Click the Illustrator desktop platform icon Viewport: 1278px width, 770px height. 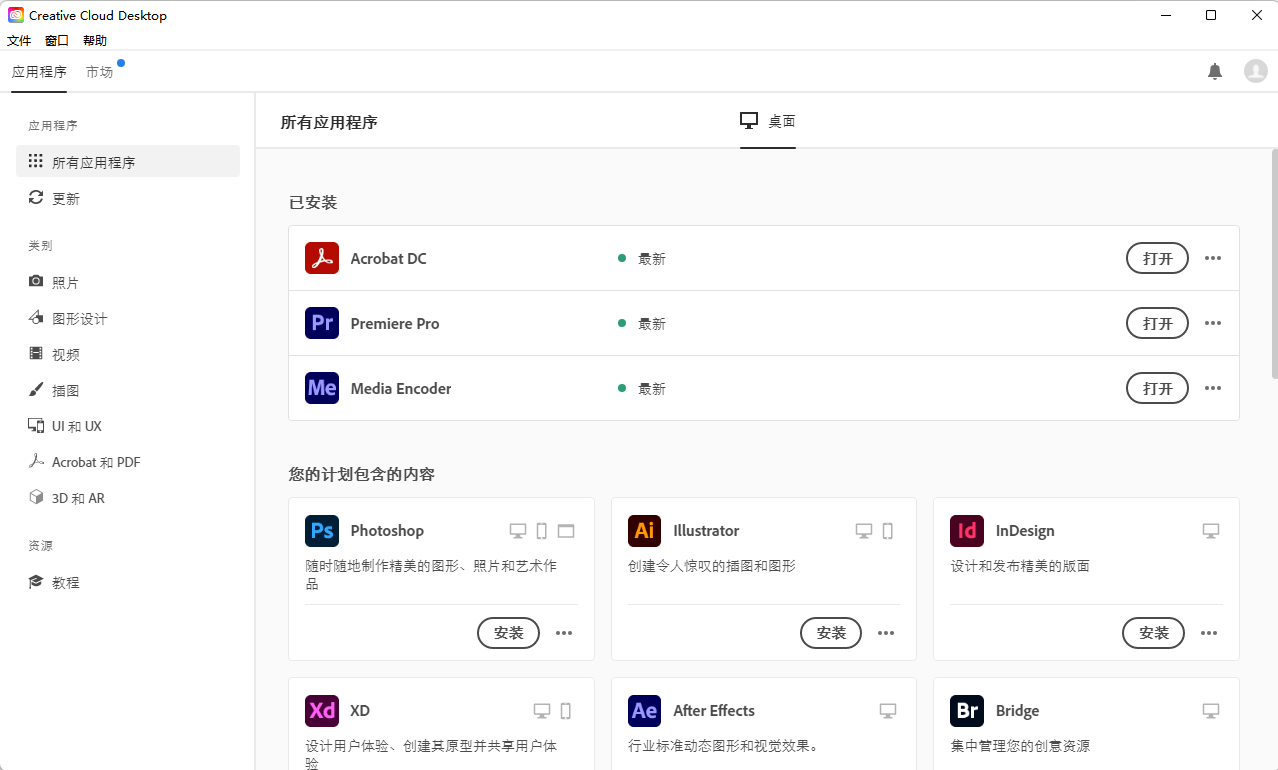[864, 531]
